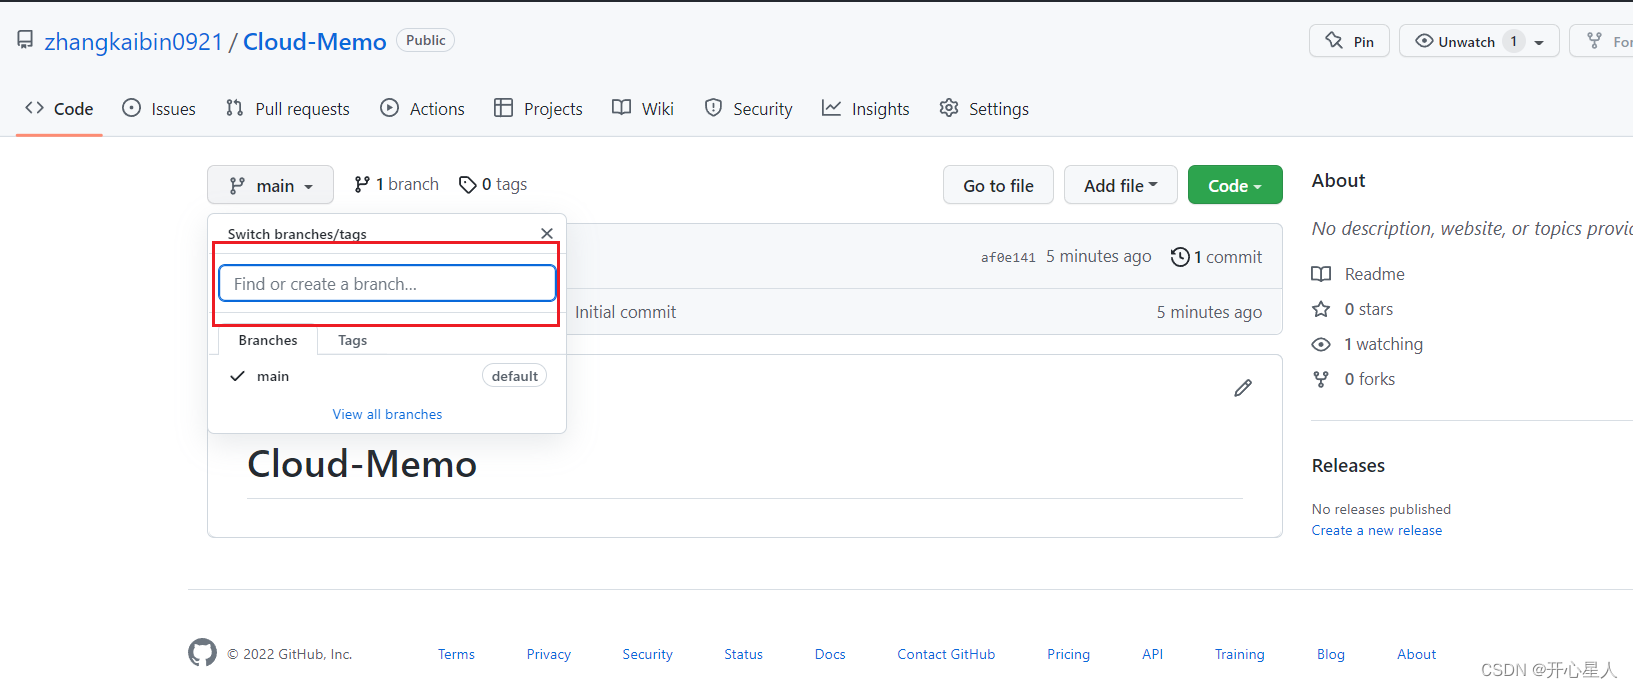Open the Actions tab
This screenshot has width=1633, height=688.
422,109
